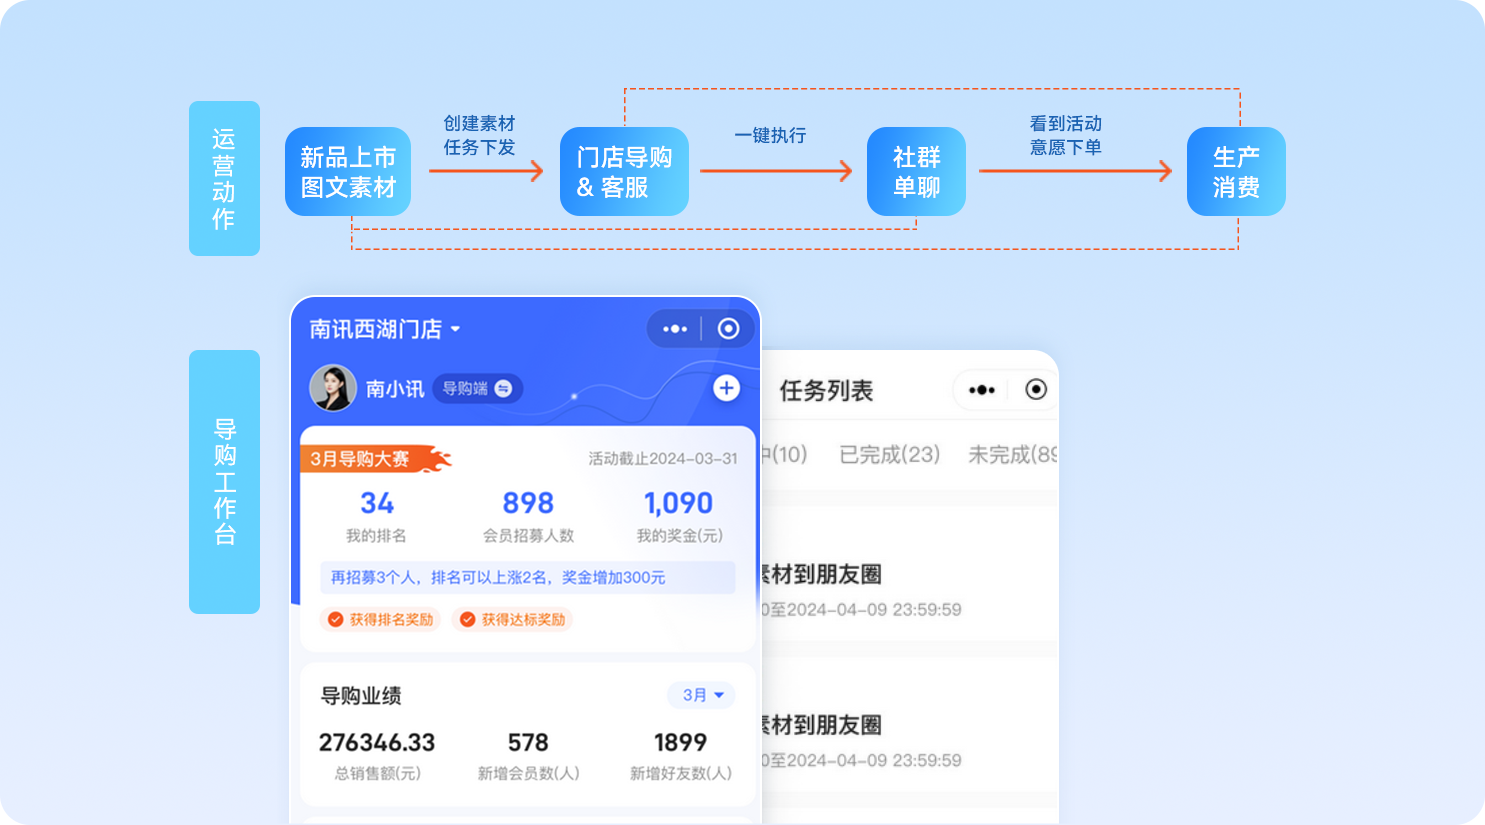The image size is (1485, 825).
Task: Click the 总销售额(元) label
Action: coord(377,774)
